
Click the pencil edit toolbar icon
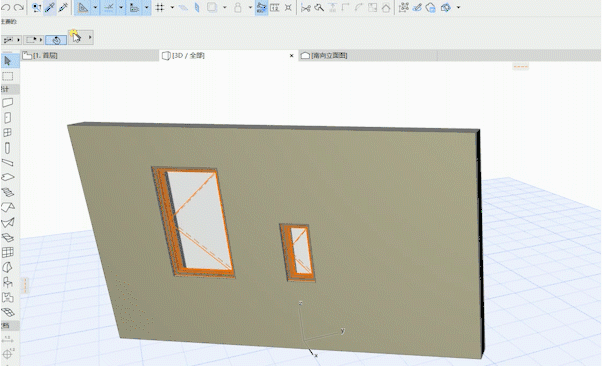click(x=417, y=7)
